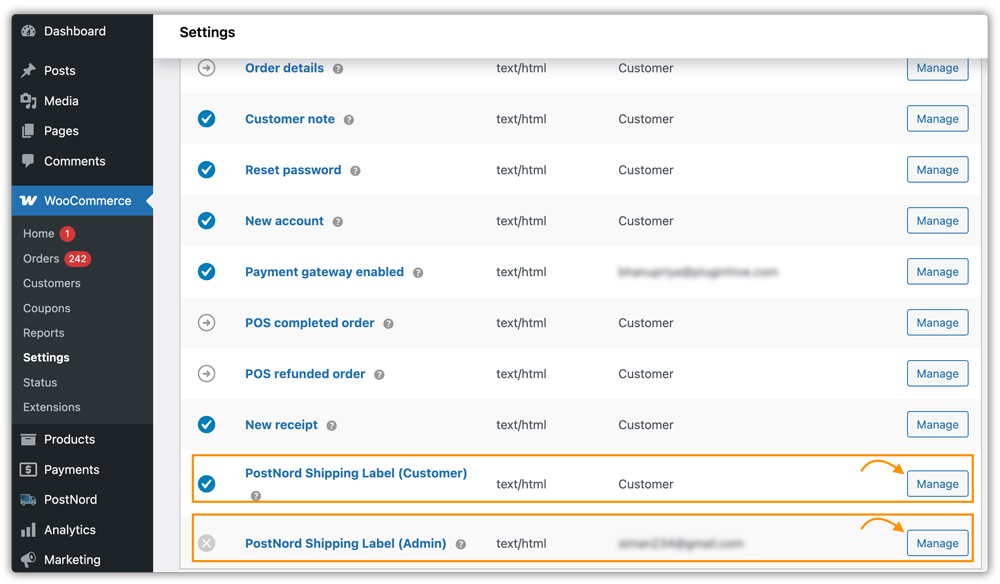
Task: Click help icon beside POS refunded order
Action: (379, 375)
